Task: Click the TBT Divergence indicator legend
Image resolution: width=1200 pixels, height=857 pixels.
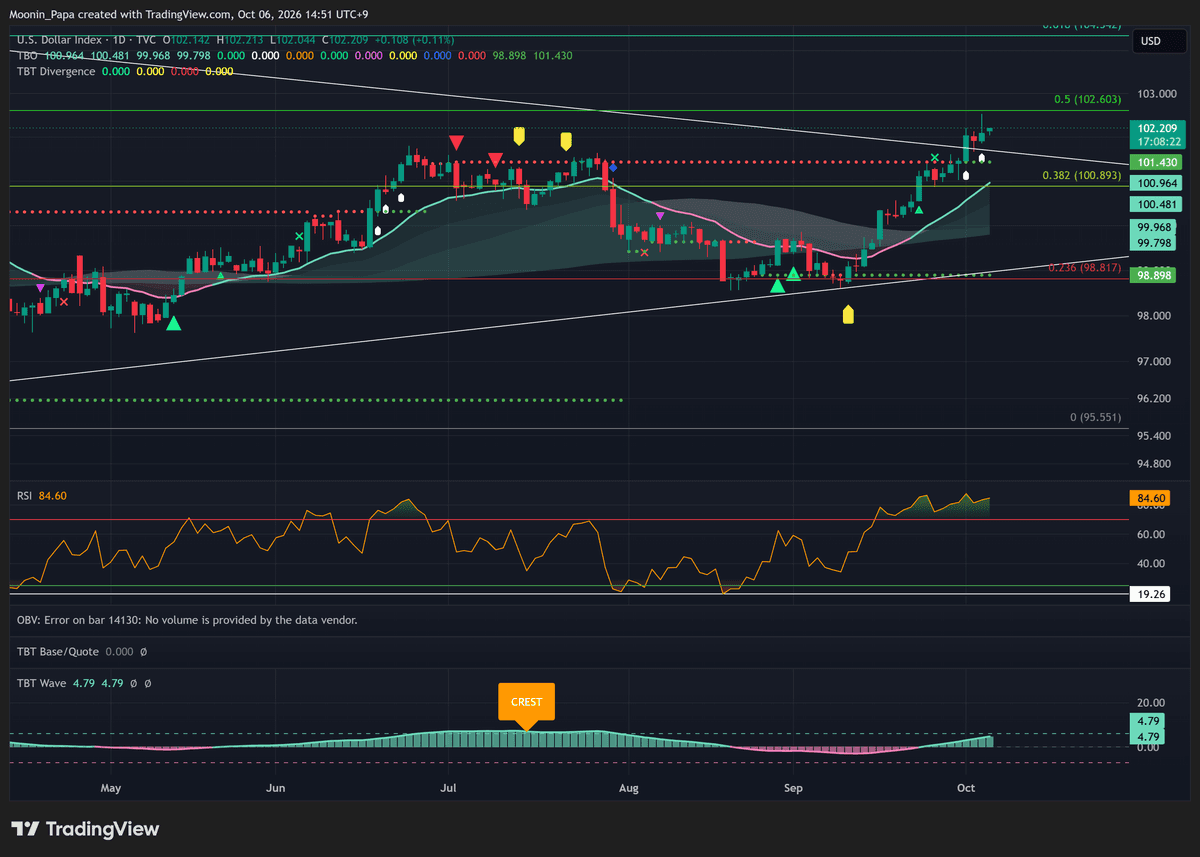Action: point(56,72)
